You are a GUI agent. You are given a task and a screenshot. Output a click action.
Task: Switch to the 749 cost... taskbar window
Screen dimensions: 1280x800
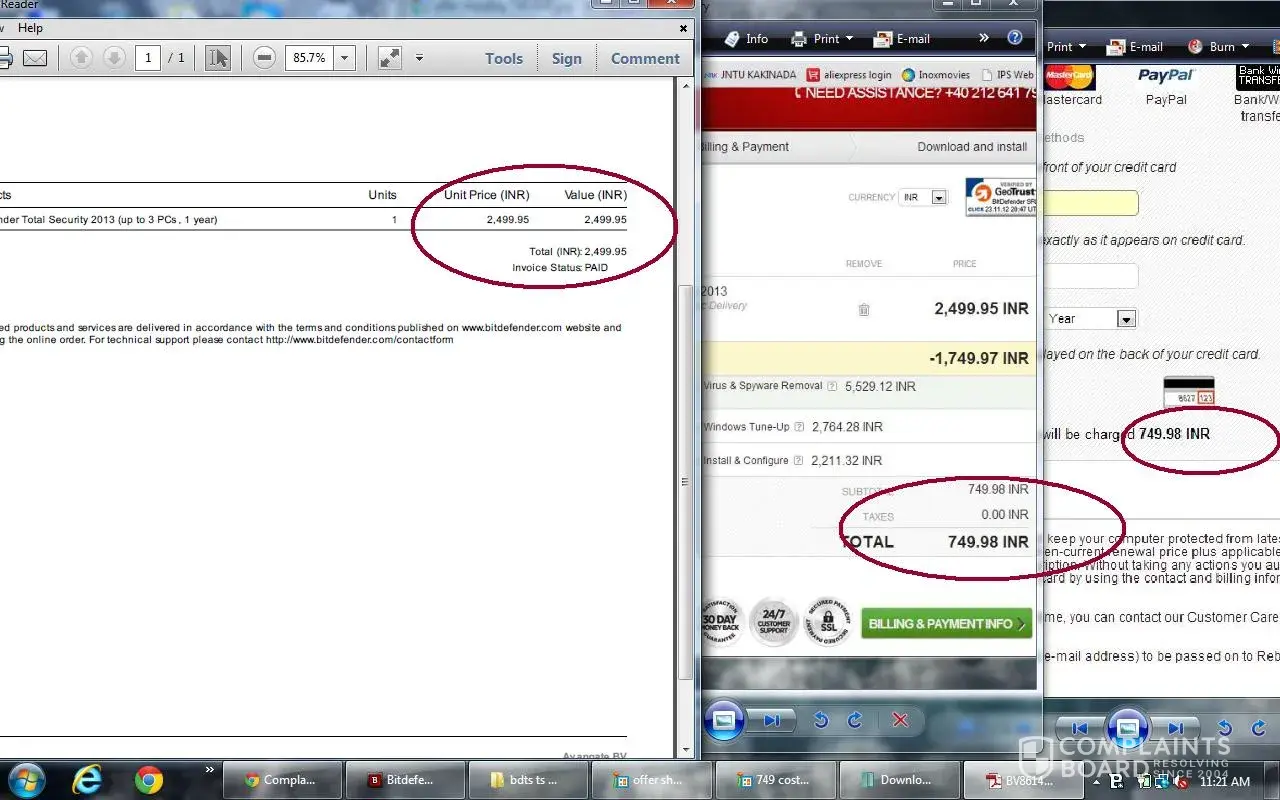774,780
